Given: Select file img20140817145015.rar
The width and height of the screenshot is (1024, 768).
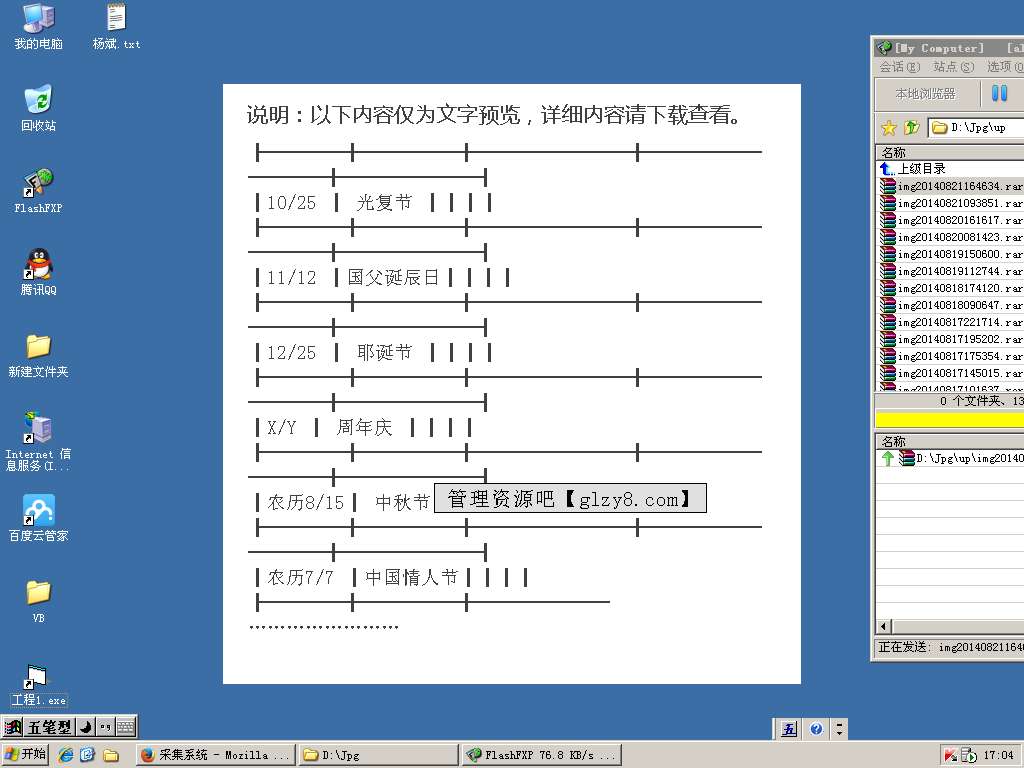Looking at the screenshot, I should click(951, 373).
